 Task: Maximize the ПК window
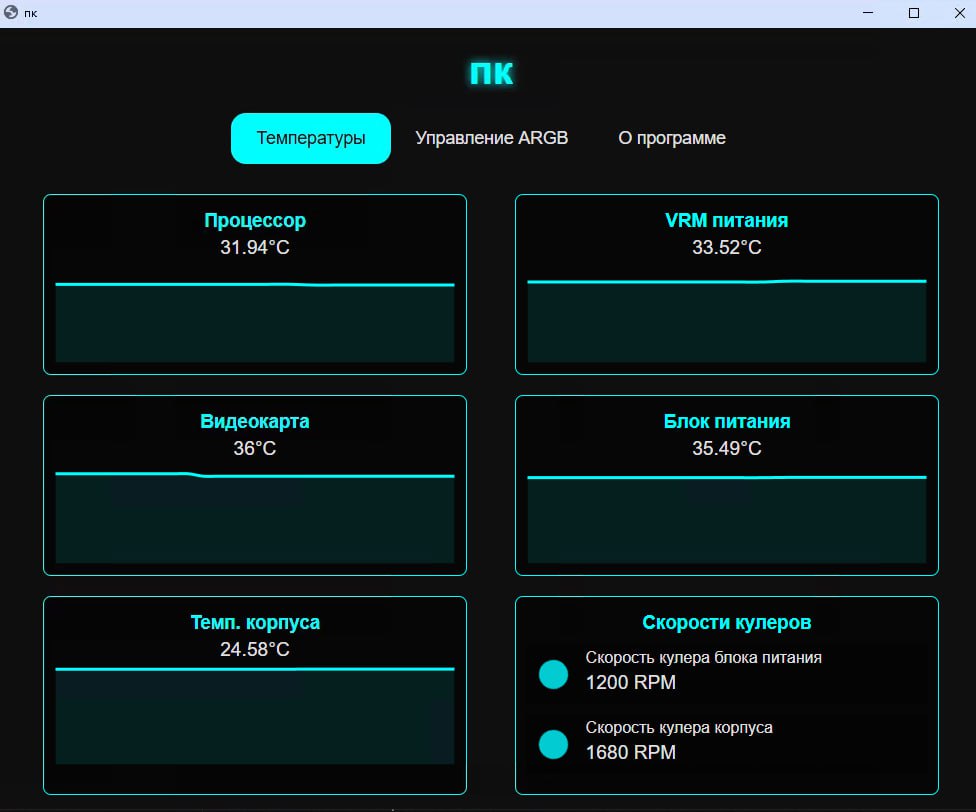[x=913, y=13]
